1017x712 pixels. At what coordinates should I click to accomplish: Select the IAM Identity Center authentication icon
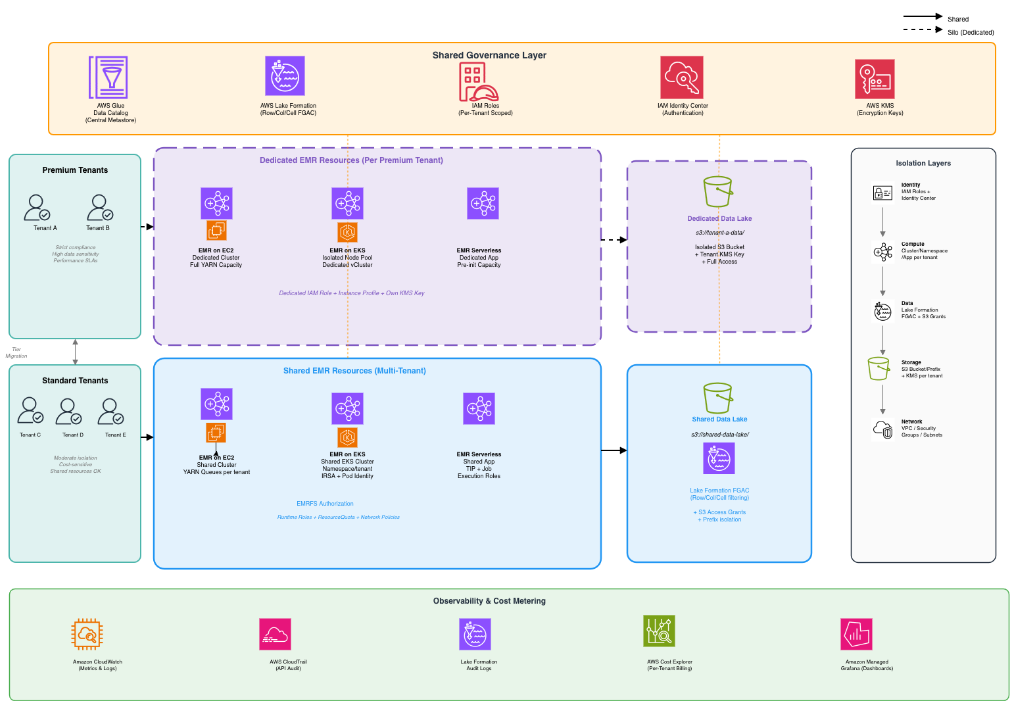coord(682,77)
